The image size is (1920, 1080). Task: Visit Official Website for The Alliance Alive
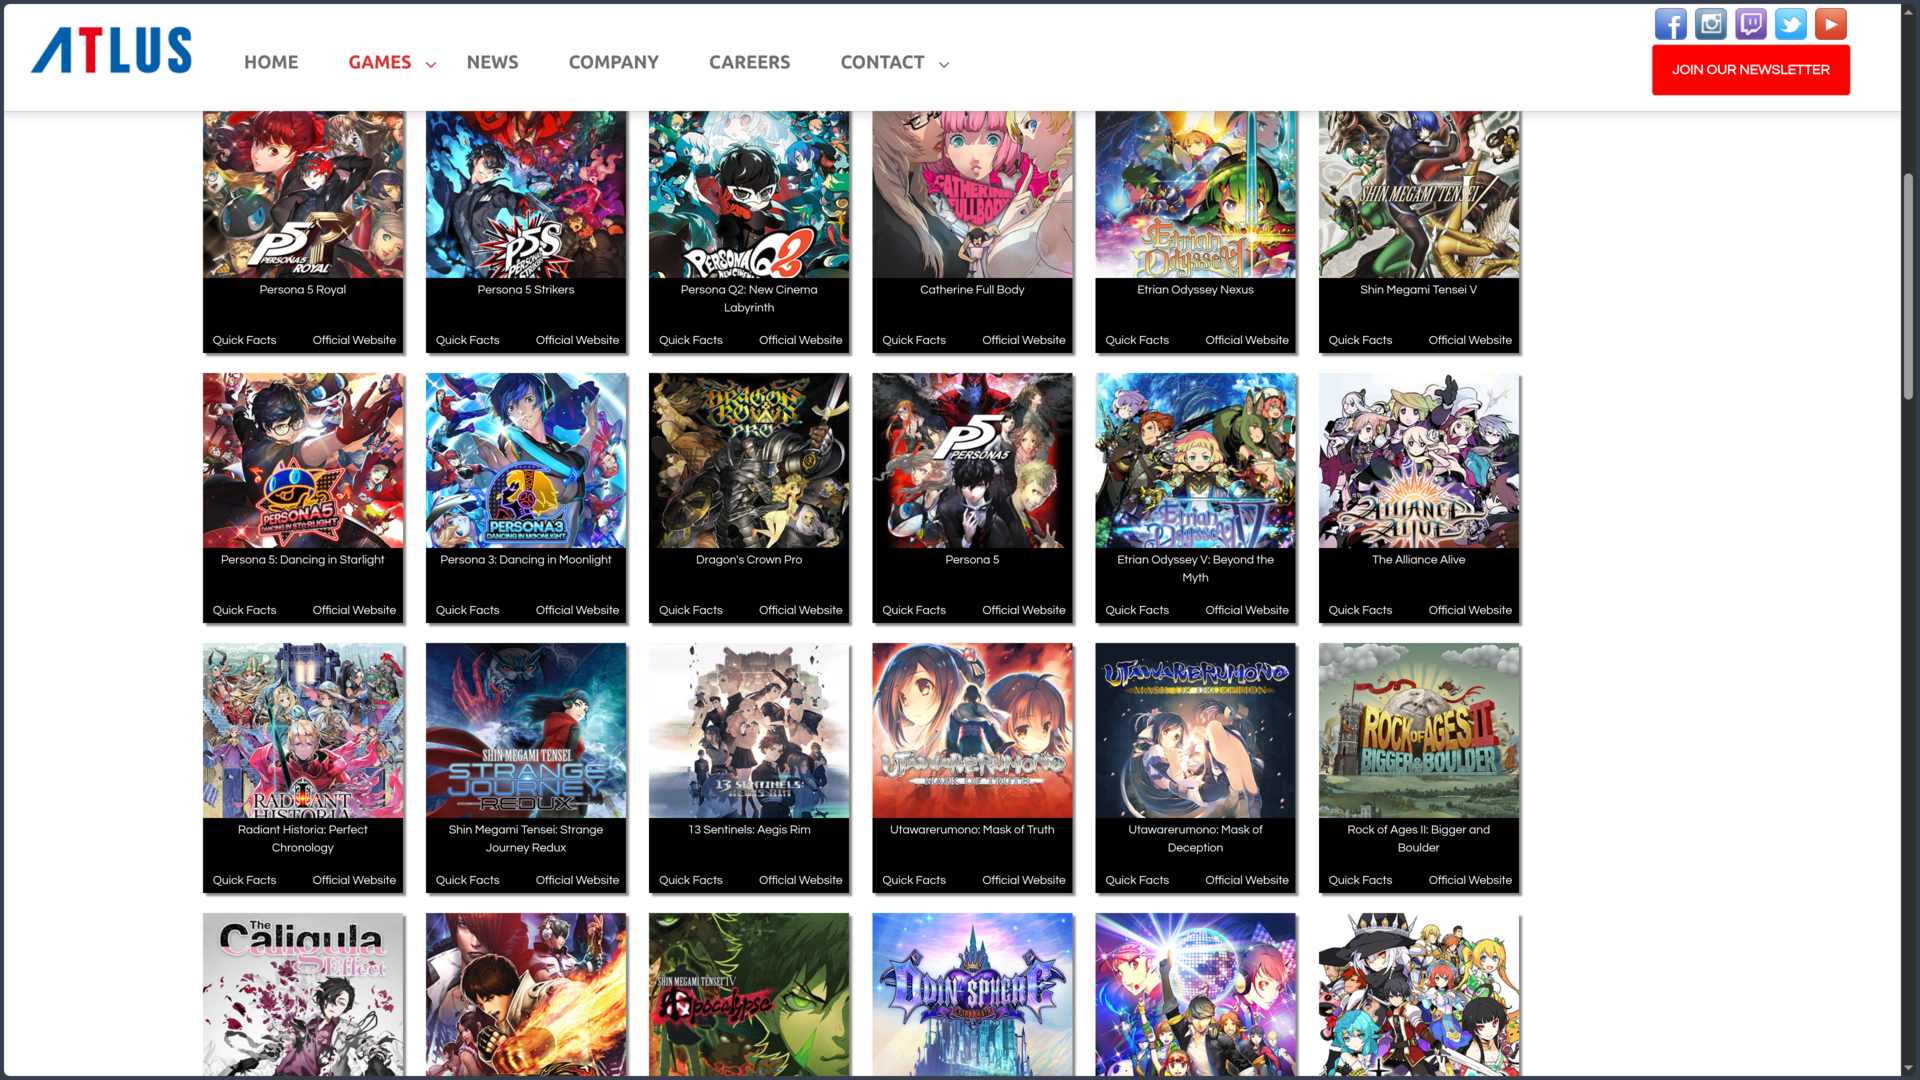pyautogui.click(x=1469, y=610)
